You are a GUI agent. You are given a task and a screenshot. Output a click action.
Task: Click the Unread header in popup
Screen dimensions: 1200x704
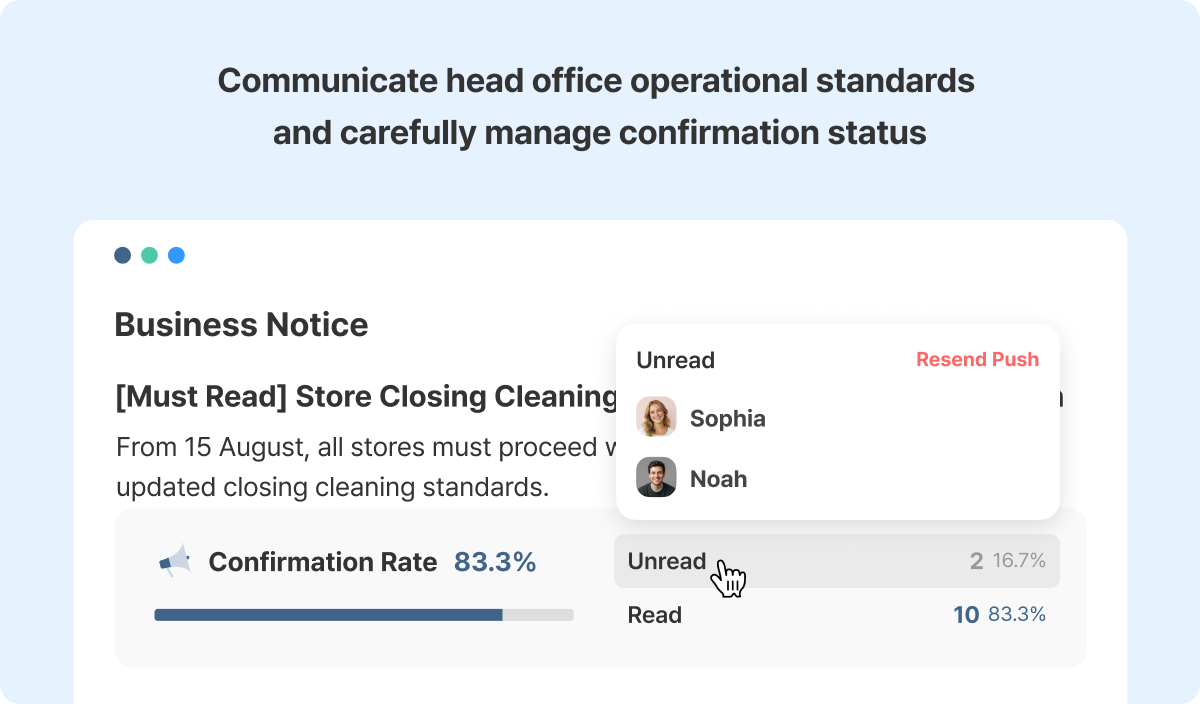pos(676,360)
